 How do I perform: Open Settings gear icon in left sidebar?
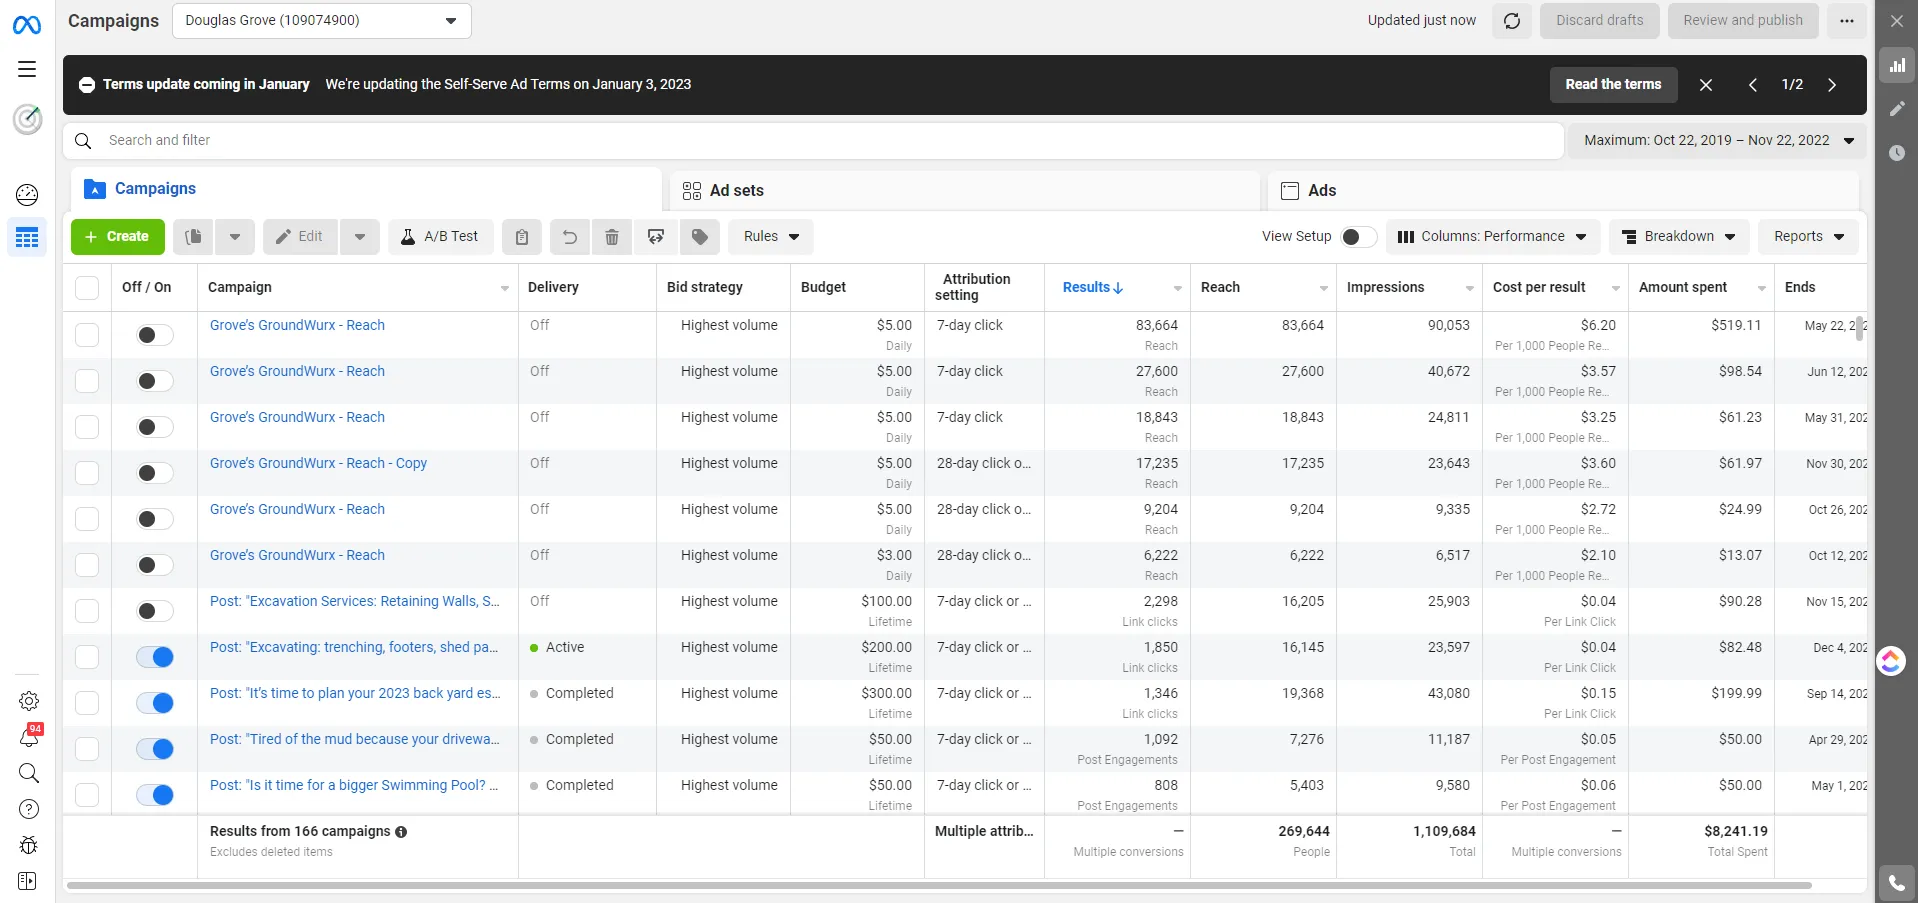click(x=29, y=701)
